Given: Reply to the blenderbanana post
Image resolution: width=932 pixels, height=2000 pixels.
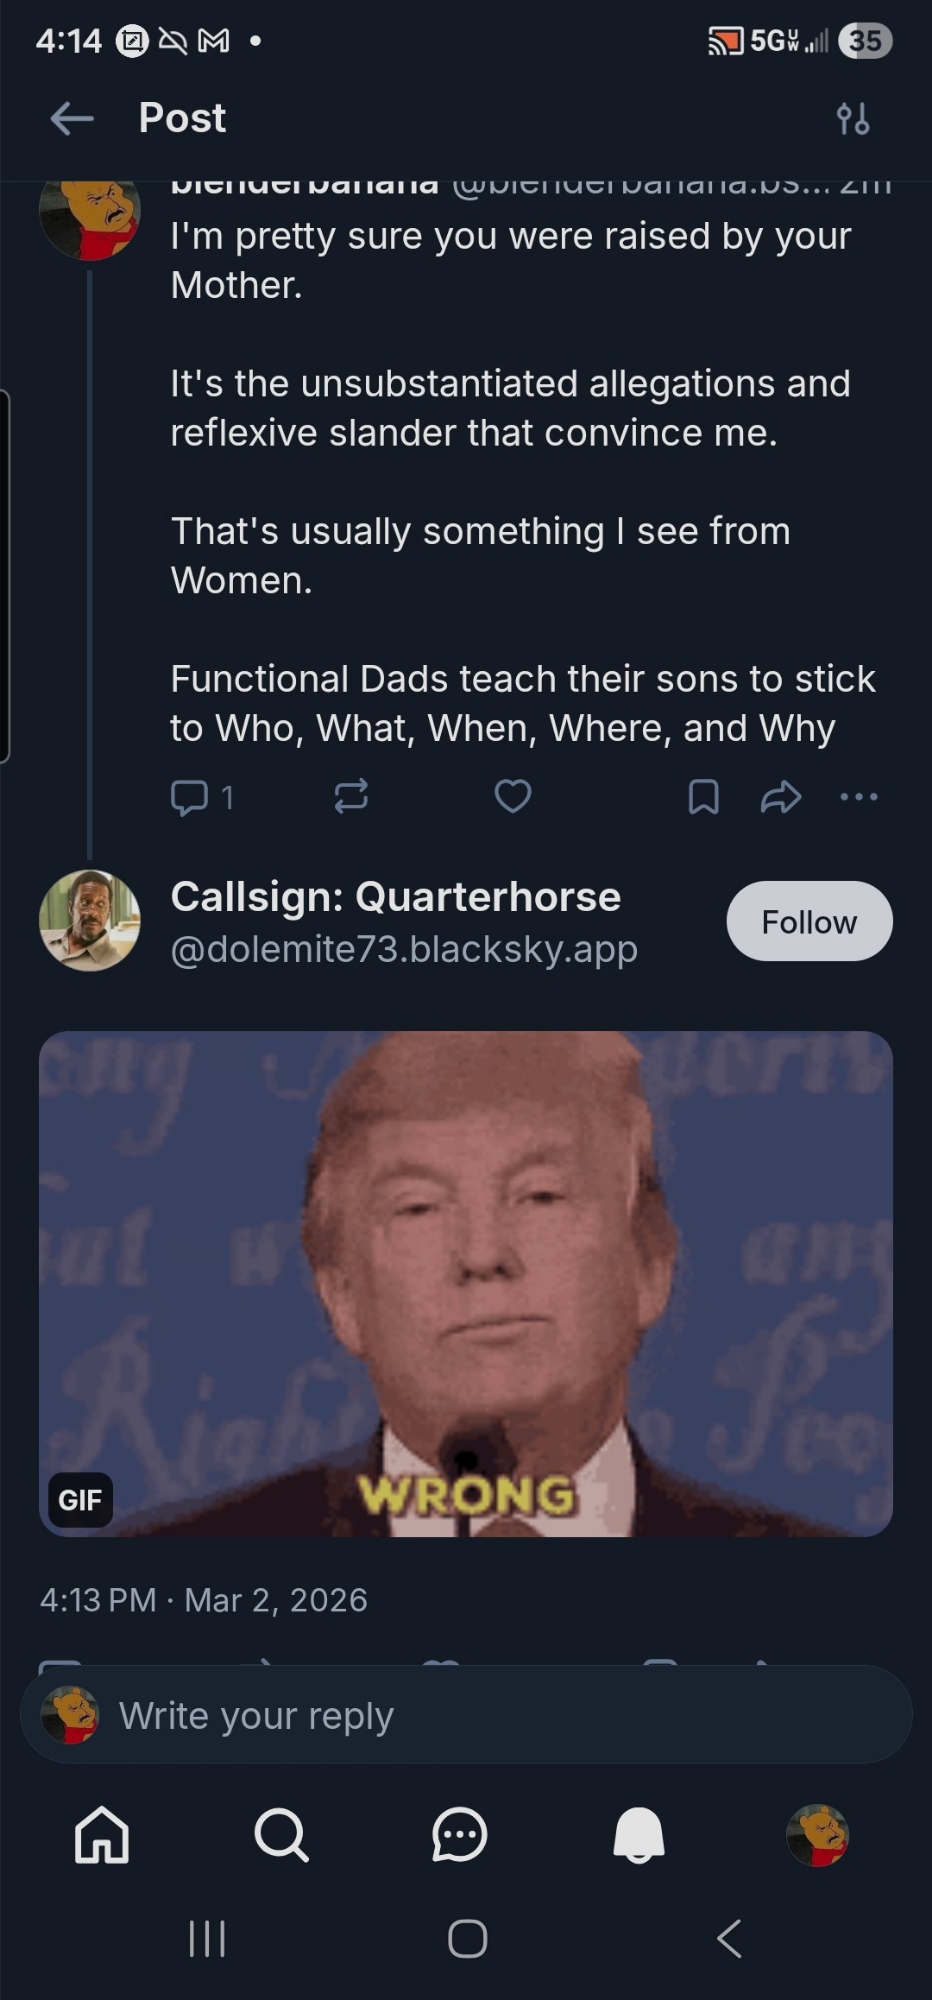Looking at the screenshot, I should pyautogui.click(x=190, y=797).
